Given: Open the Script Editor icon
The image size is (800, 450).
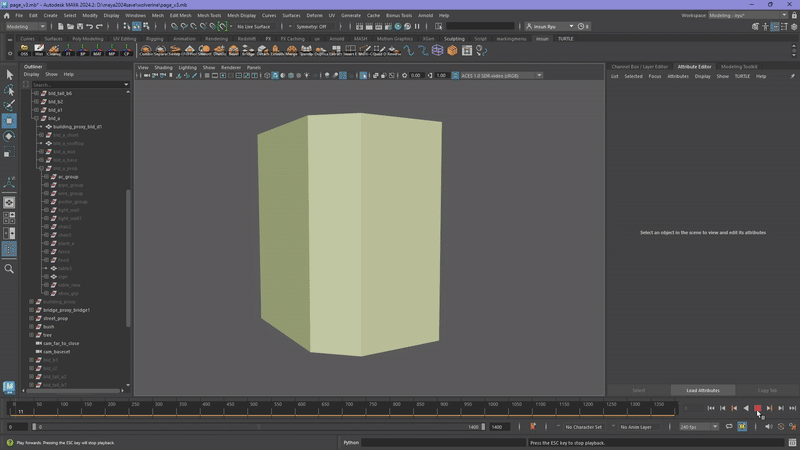Looking at the screenshot, I should pyautogui.click(x=792, y=442).
